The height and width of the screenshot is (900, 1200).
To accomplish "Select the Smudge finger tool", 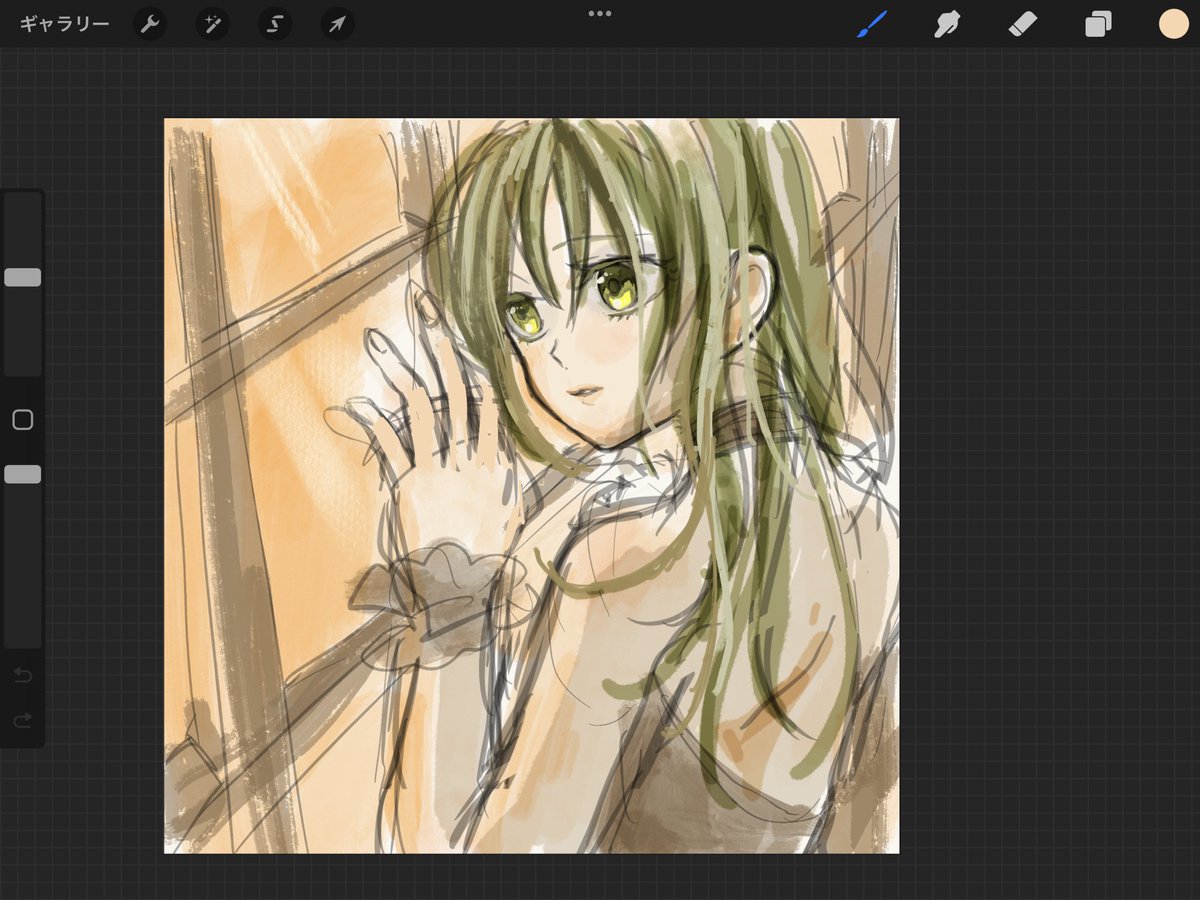I will [946, 24].
